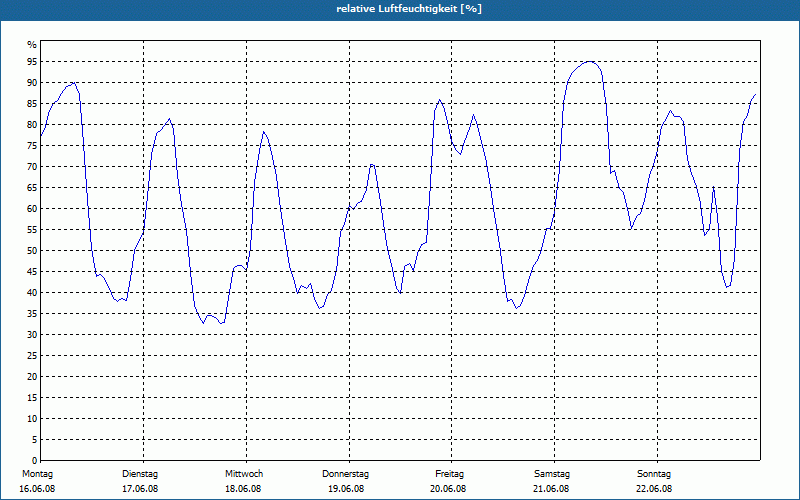This screenshot has width=800, height=500.
Task: Select the 85 y-axis tick label
Action: (x=32, y=104)
